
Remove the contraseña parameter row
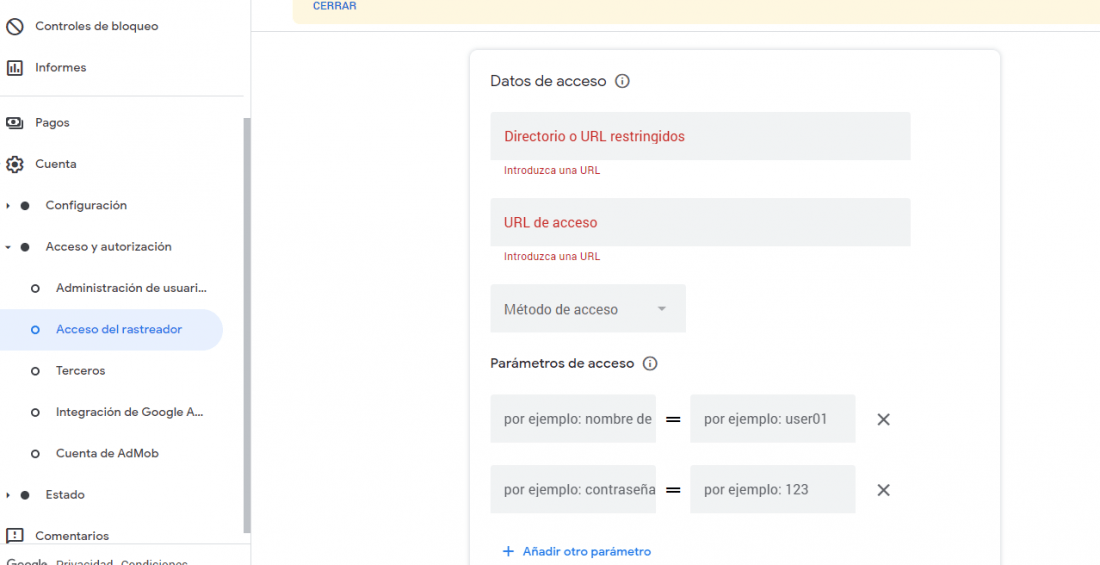tap(883, 490)
